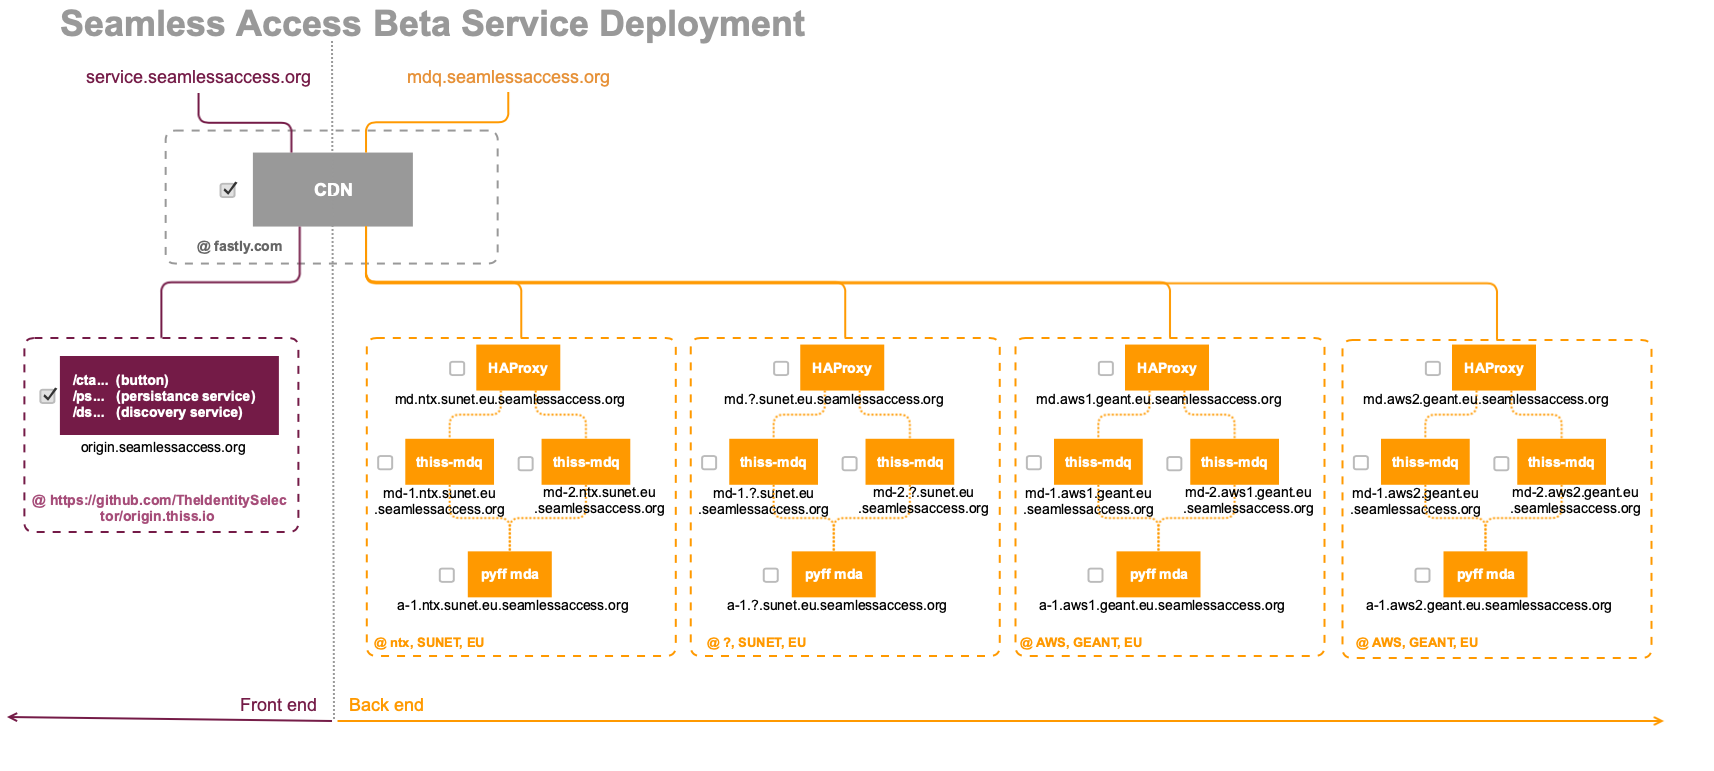Check the HAProxy box for md.?.sunet.eu

[781, 368]
